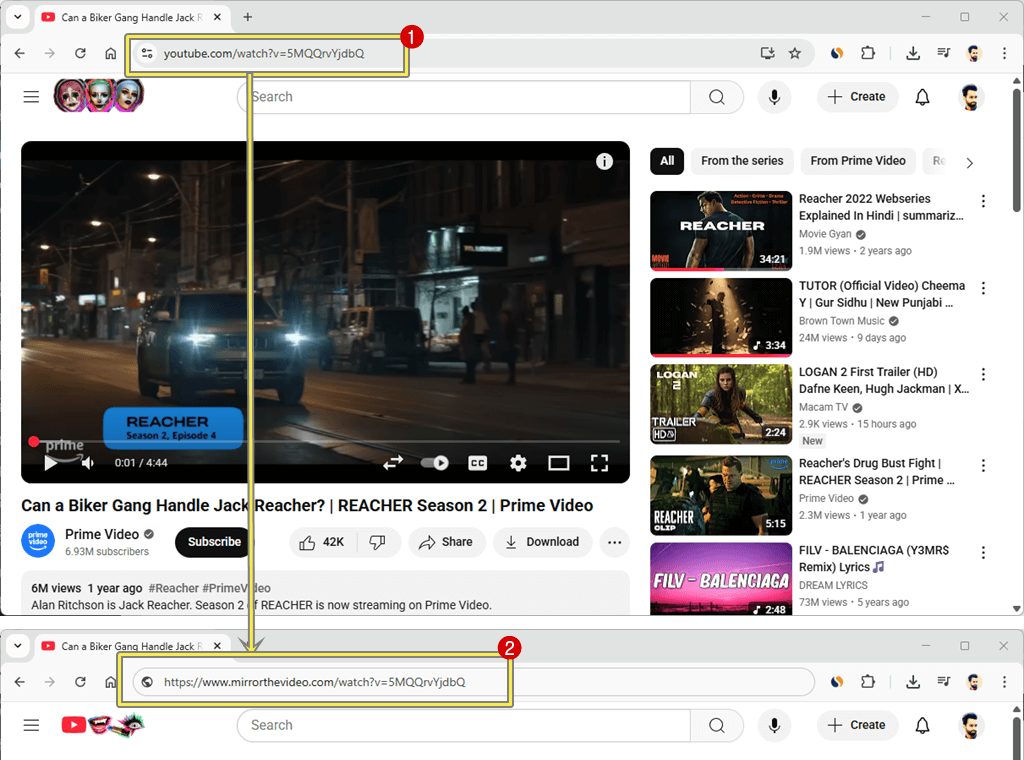Open the Prime Video channel avatar
Screen dimensions: 1024x760
38,541
